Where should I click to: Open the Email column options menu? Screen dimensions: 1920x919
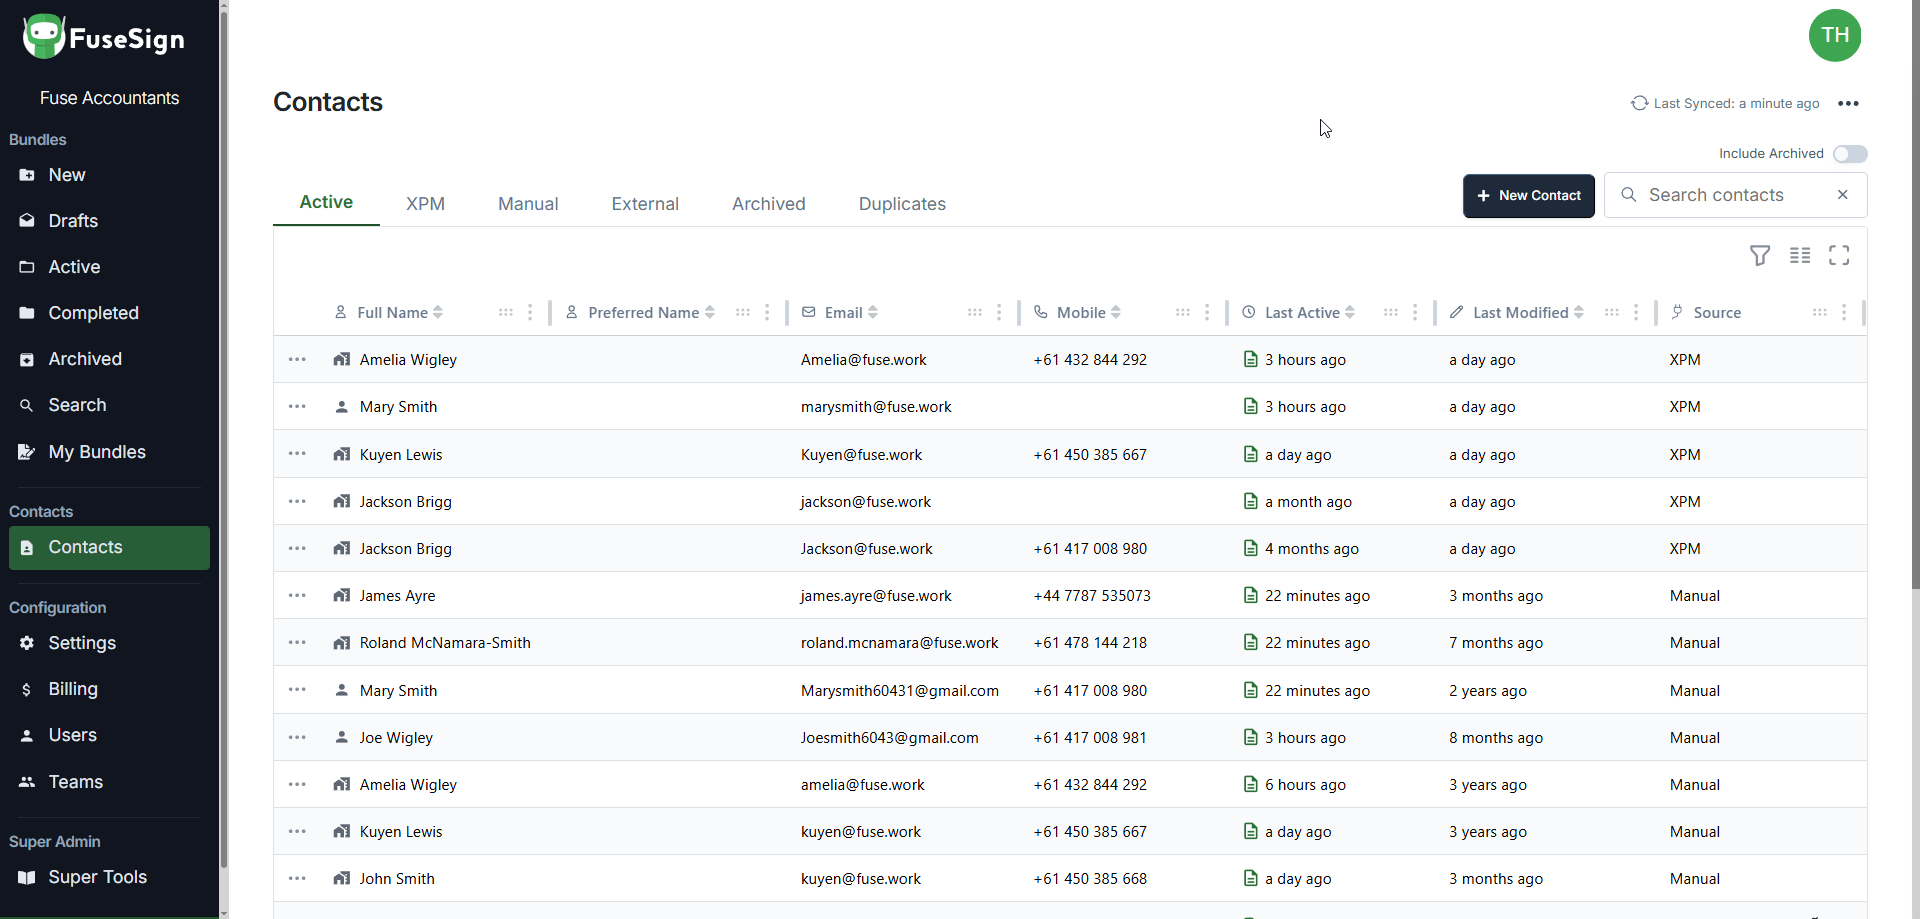[999, 313]
